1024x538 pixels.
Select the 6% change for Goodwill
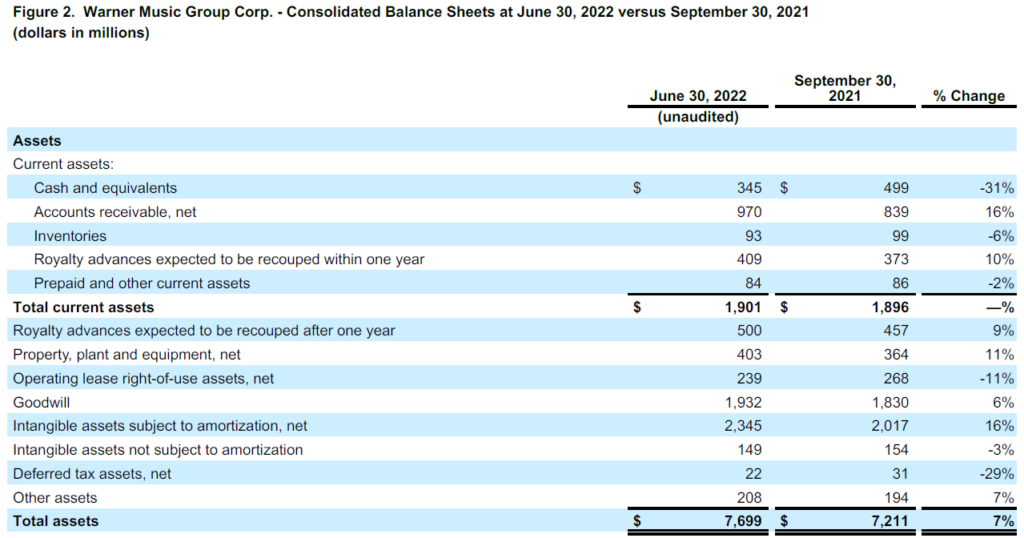(x=1004, y=402)
